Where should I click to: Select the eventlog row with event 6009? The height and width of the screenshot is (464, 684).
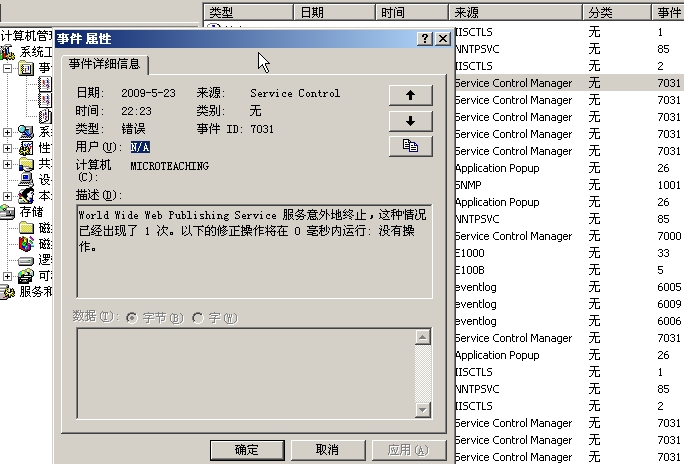tap(569, 304)
